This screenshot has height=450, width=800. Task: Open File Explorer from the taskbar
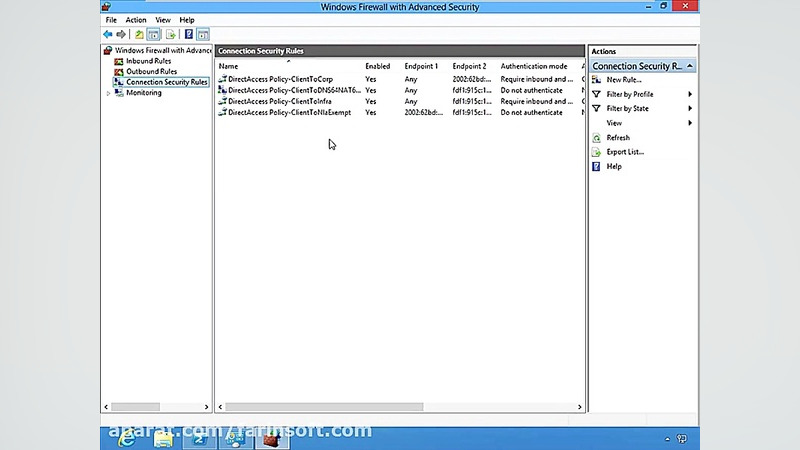(163, 438)
